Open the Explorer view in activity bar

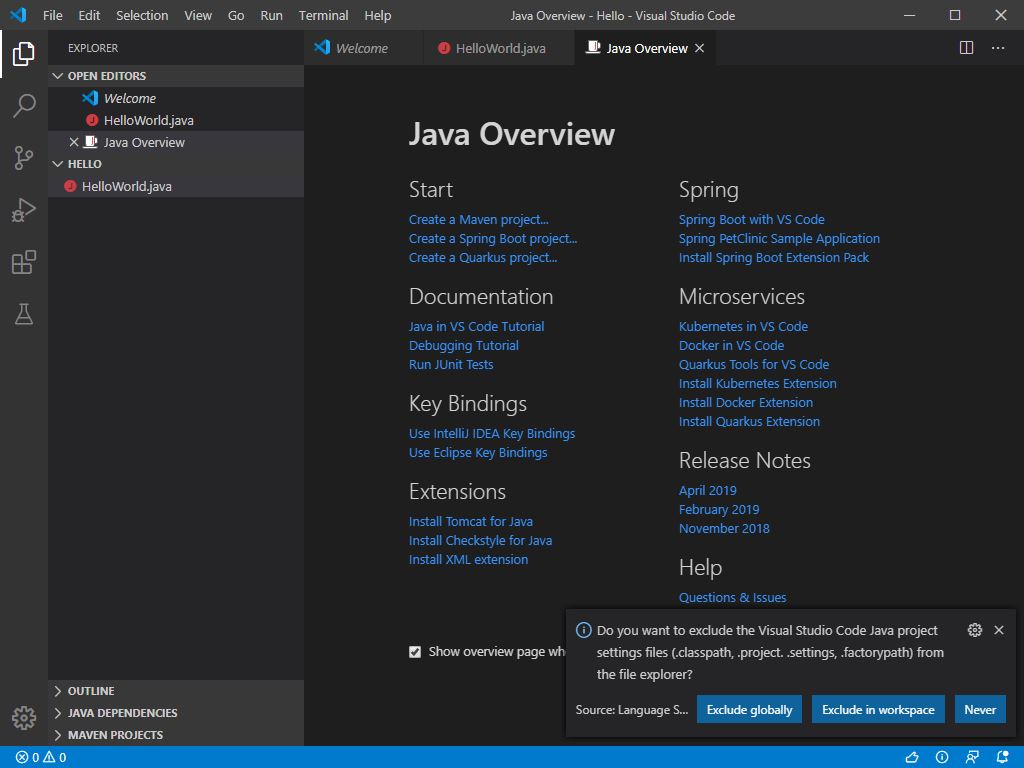pyautogui.click(x=24, y=54)
